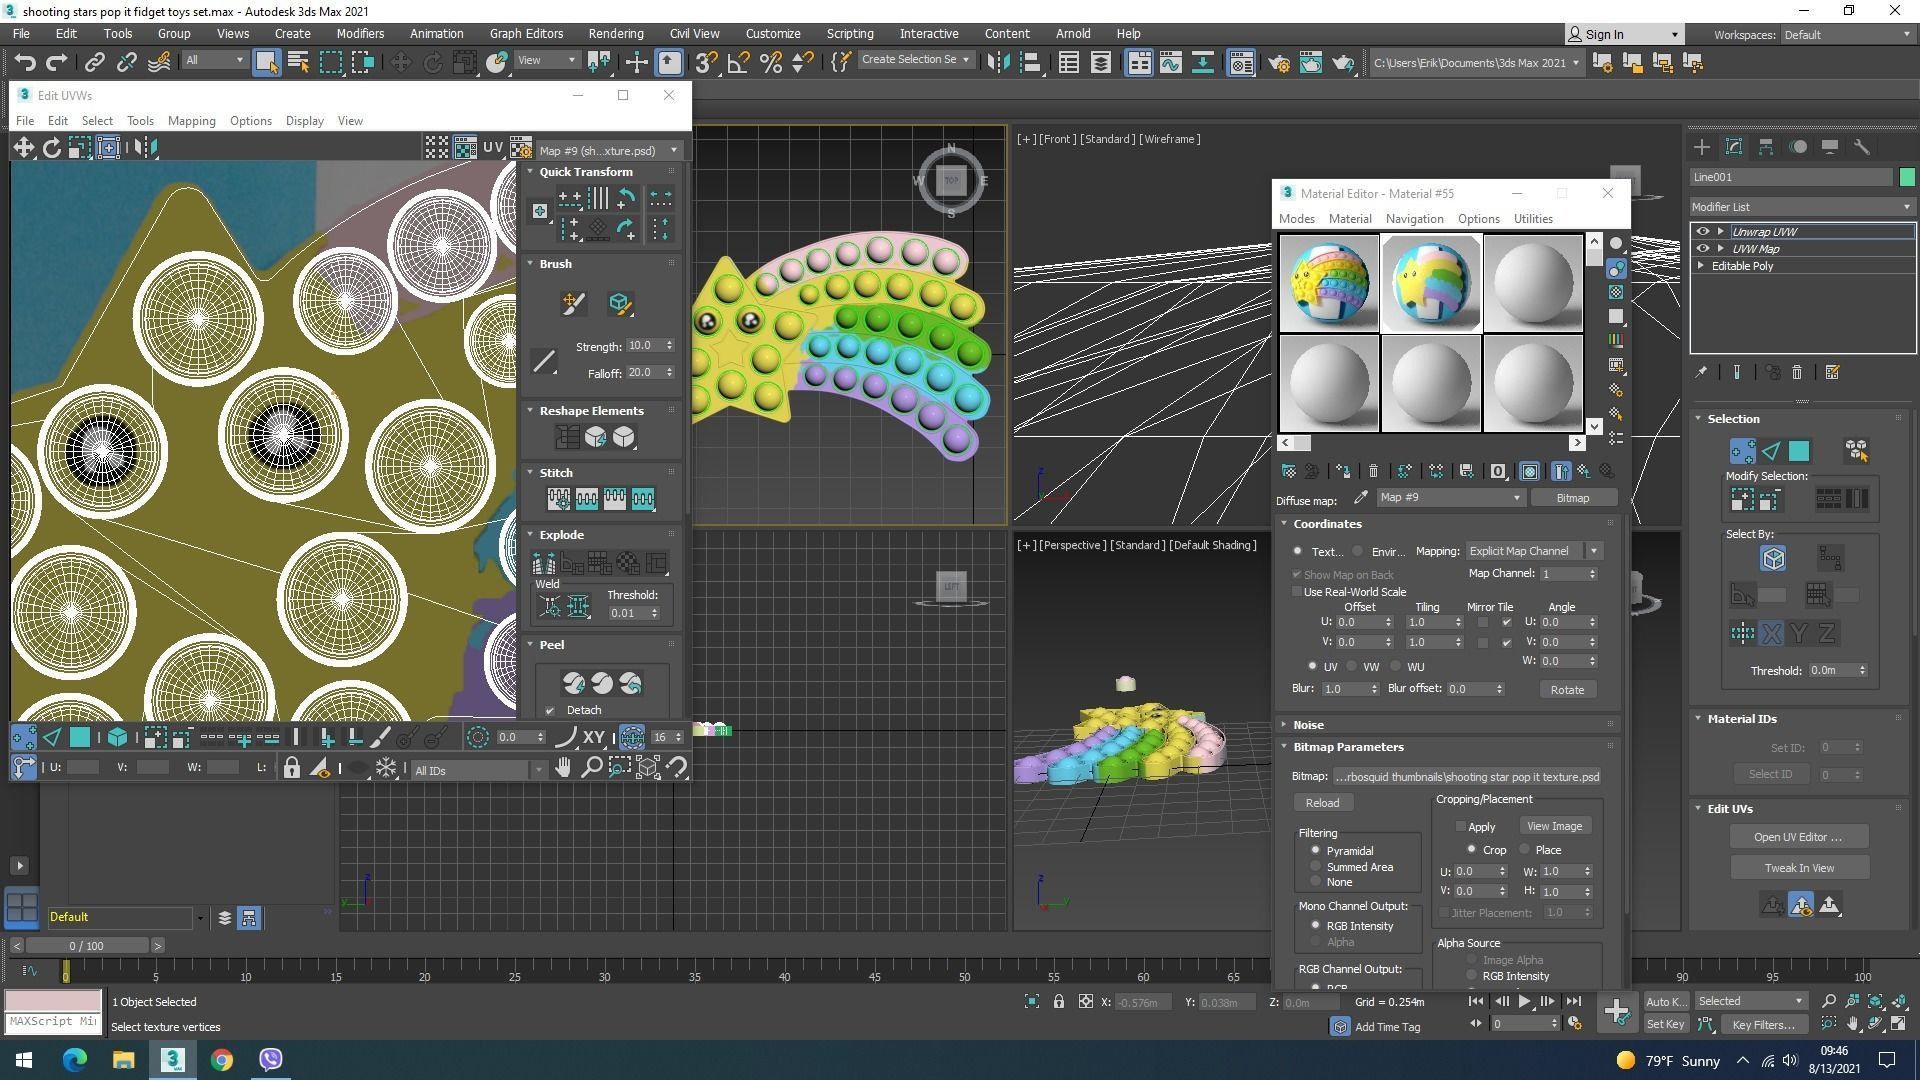Toggle Unwrap UVW modifier eye visibility
The height and width of the screenshot is (1080, 1920).
pyautogui.click(x=1703, y=231)
